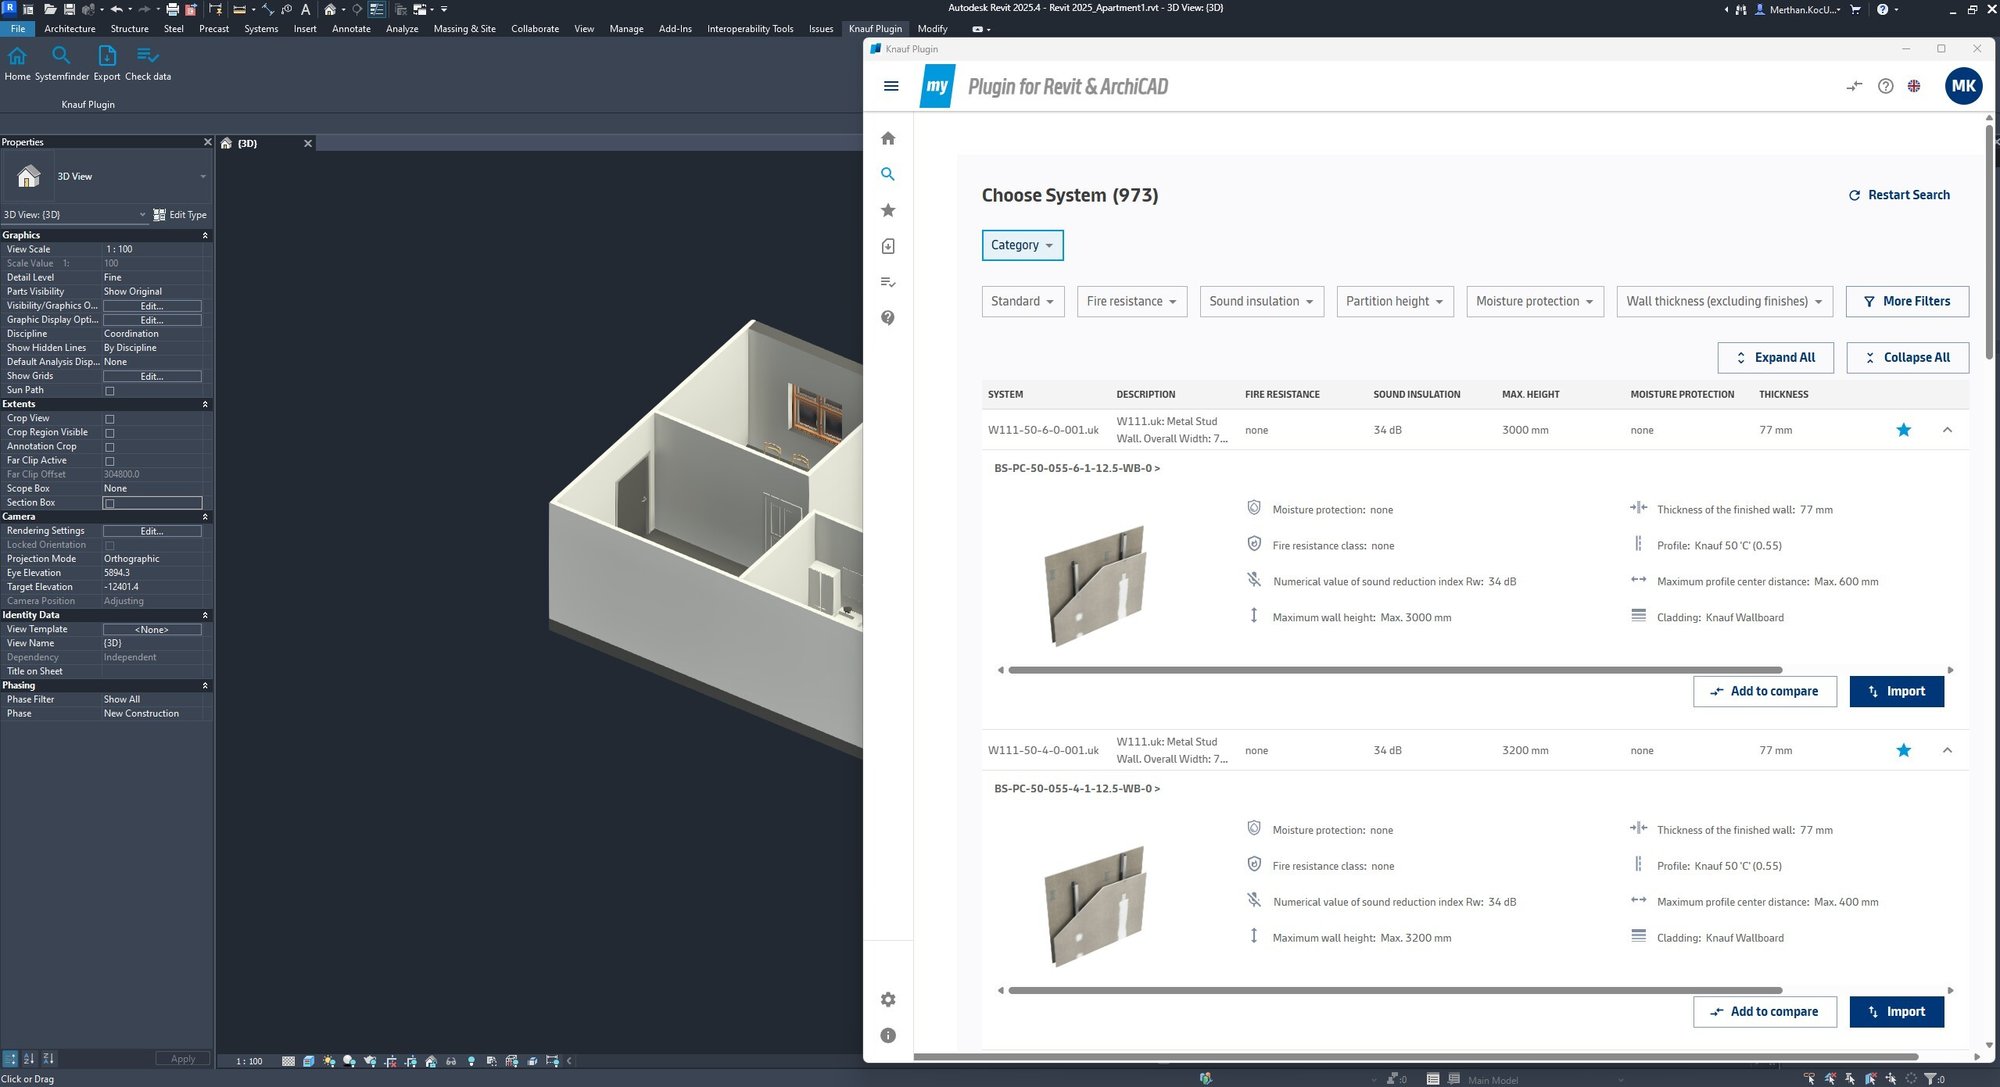The width and height of the screenshot is (2000, 1087).
Task: Open the Partition height filter dropdown
Action: [x=1394, y=301]
